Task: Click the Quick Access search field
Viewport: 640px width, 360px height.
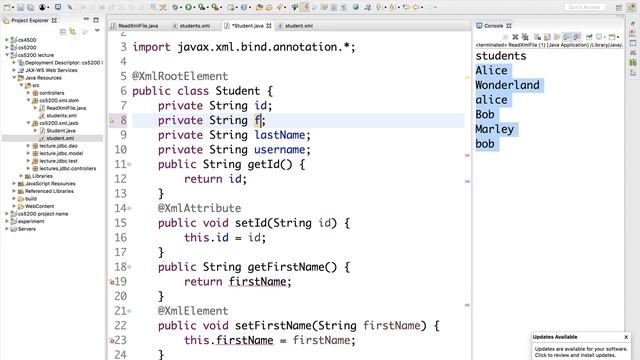Action: 584,7
